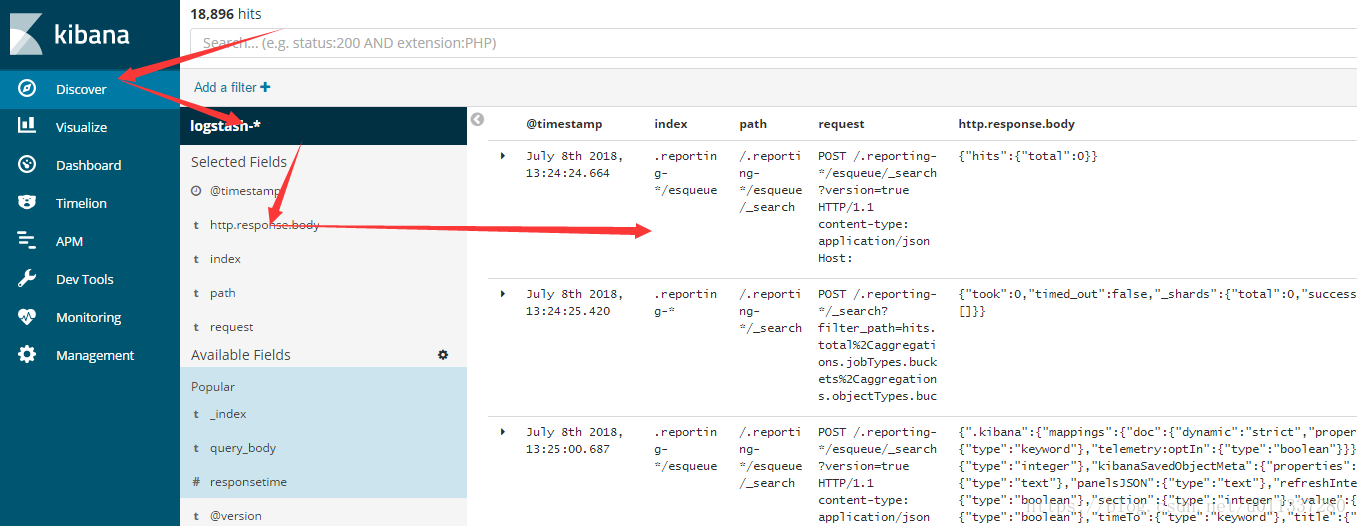Click the type icon for _index field
The width and height of the screenshot is (1357, 526).
pos(196,414)
